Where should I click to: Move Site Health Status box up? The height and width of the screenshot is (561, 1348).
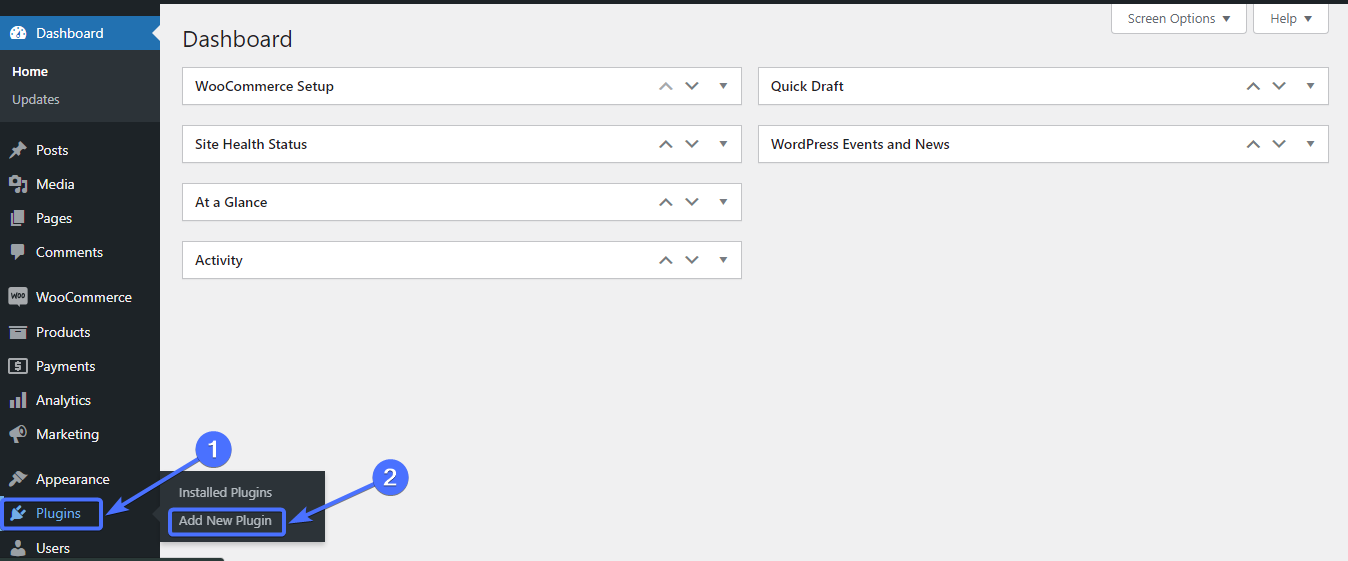666,144
